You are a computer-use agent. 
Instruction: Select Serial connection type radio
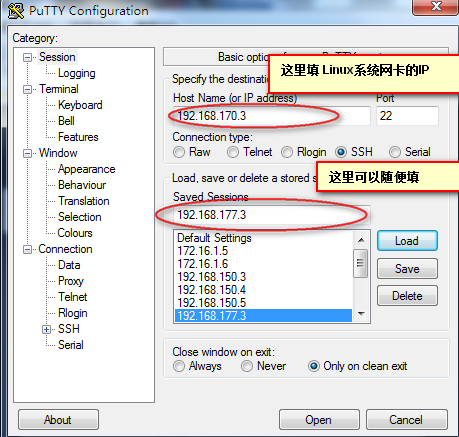395,152
